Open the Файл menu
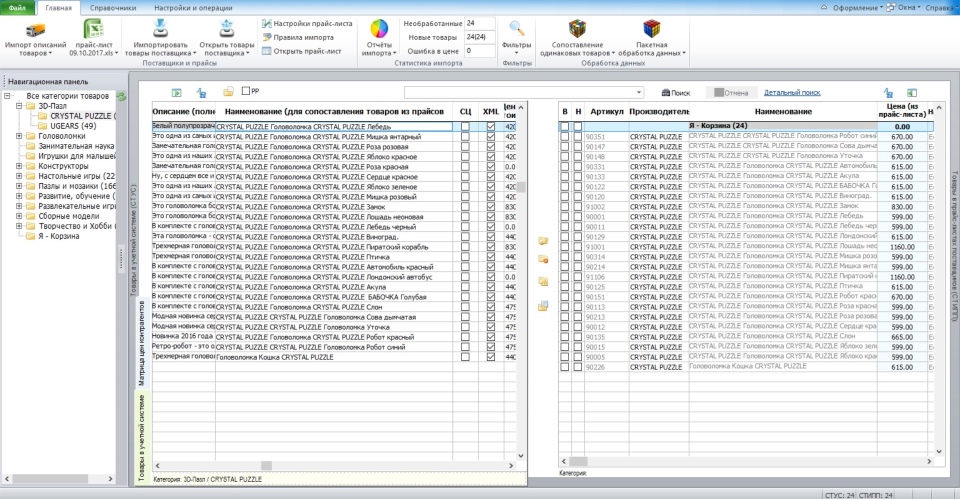Viewport: 960px width, 499px height. (x=17, y=8)
